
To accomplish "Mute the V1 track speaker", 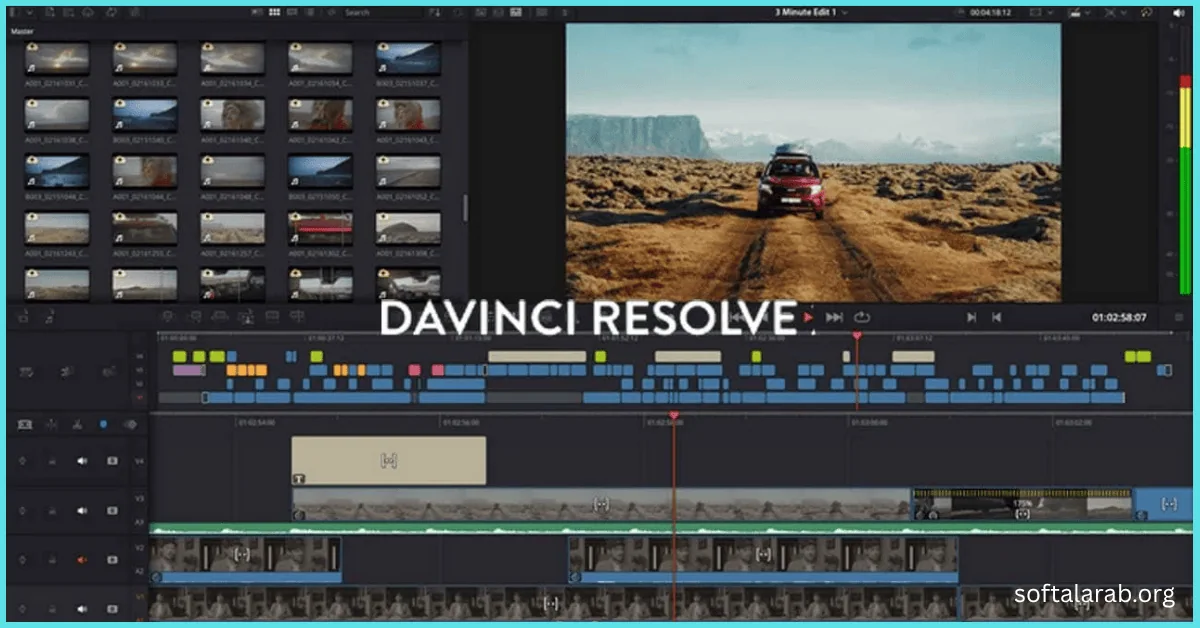I will coord(83,608).
